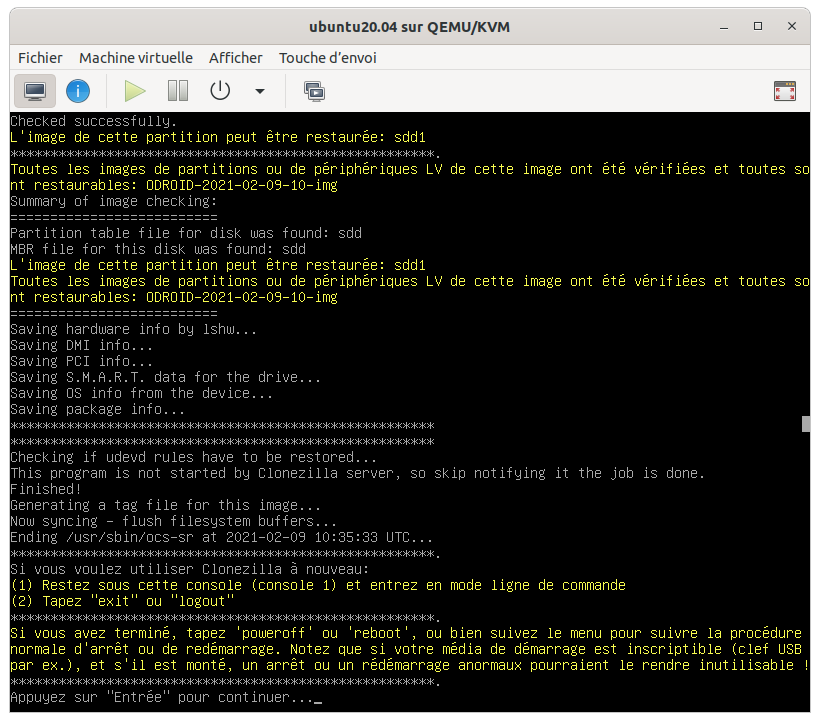Maximize the QEMU/KVM window
The width and height of the screenshot is (820, 722).
point(758,27)
